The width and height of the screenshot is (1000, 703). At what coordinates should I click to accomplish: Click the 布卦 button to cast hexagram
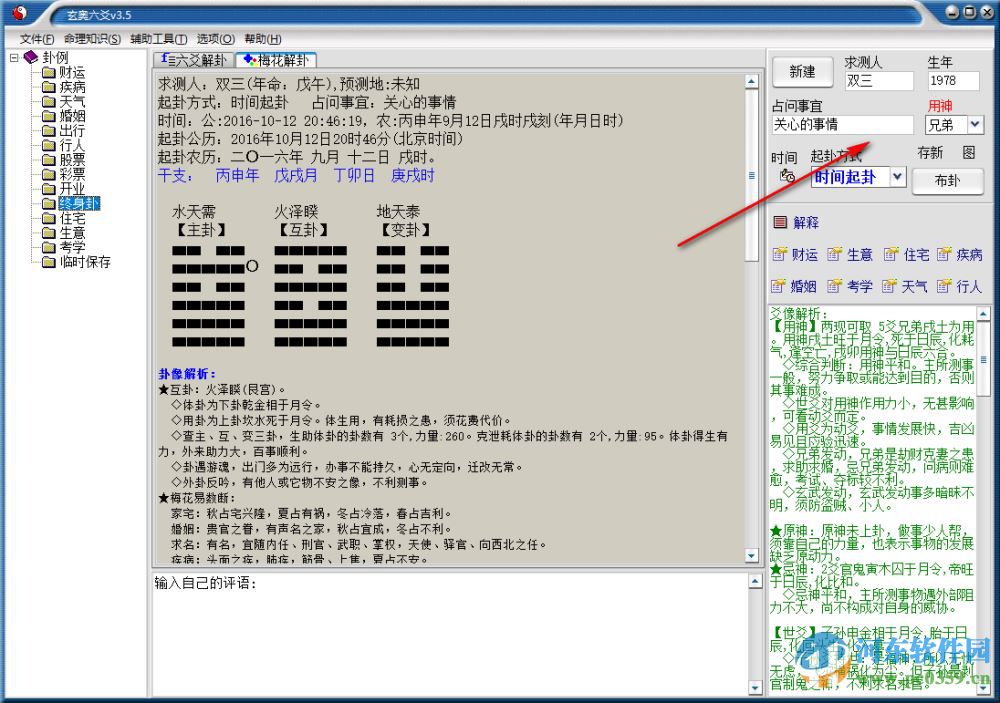(946, 182)
